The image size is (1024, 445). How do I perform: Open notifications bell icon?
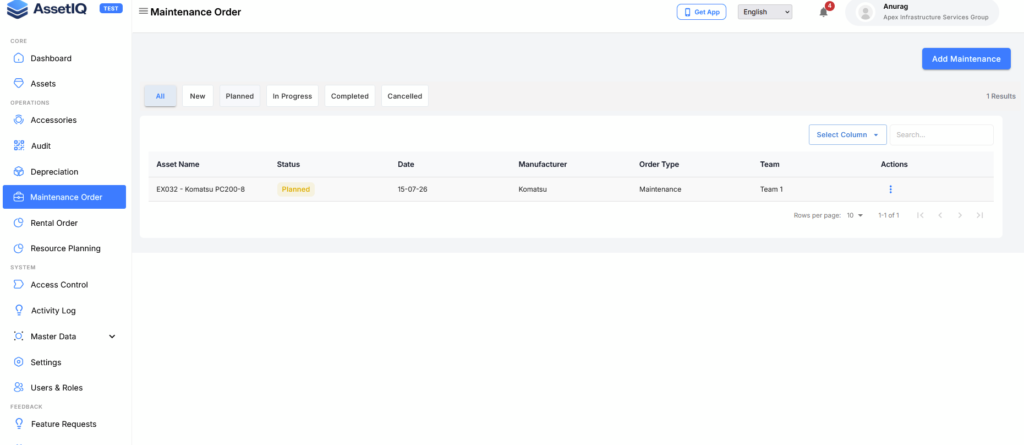(824, 12)
